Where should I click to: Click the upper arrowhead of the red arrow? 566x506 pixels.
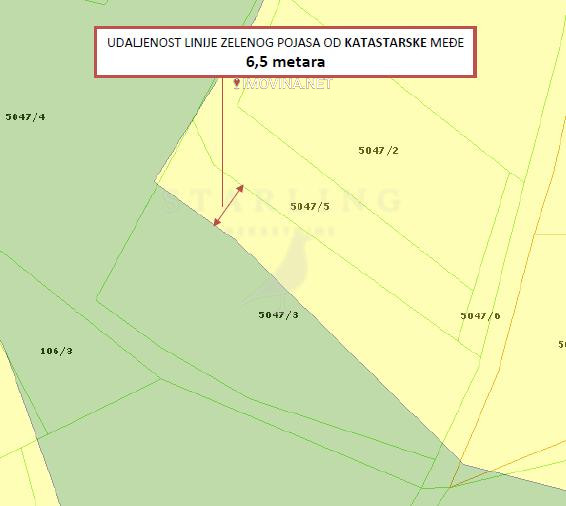[240, 189]
